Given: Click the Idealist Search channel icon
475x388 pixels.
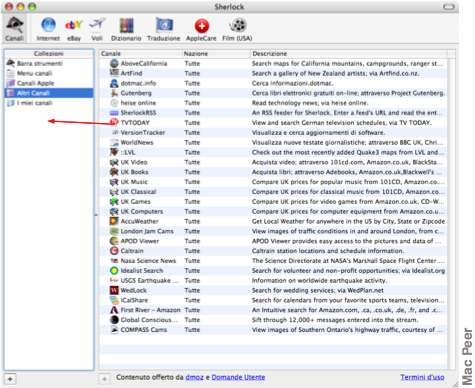Looking at the screenshot, I should coord(114,271).
